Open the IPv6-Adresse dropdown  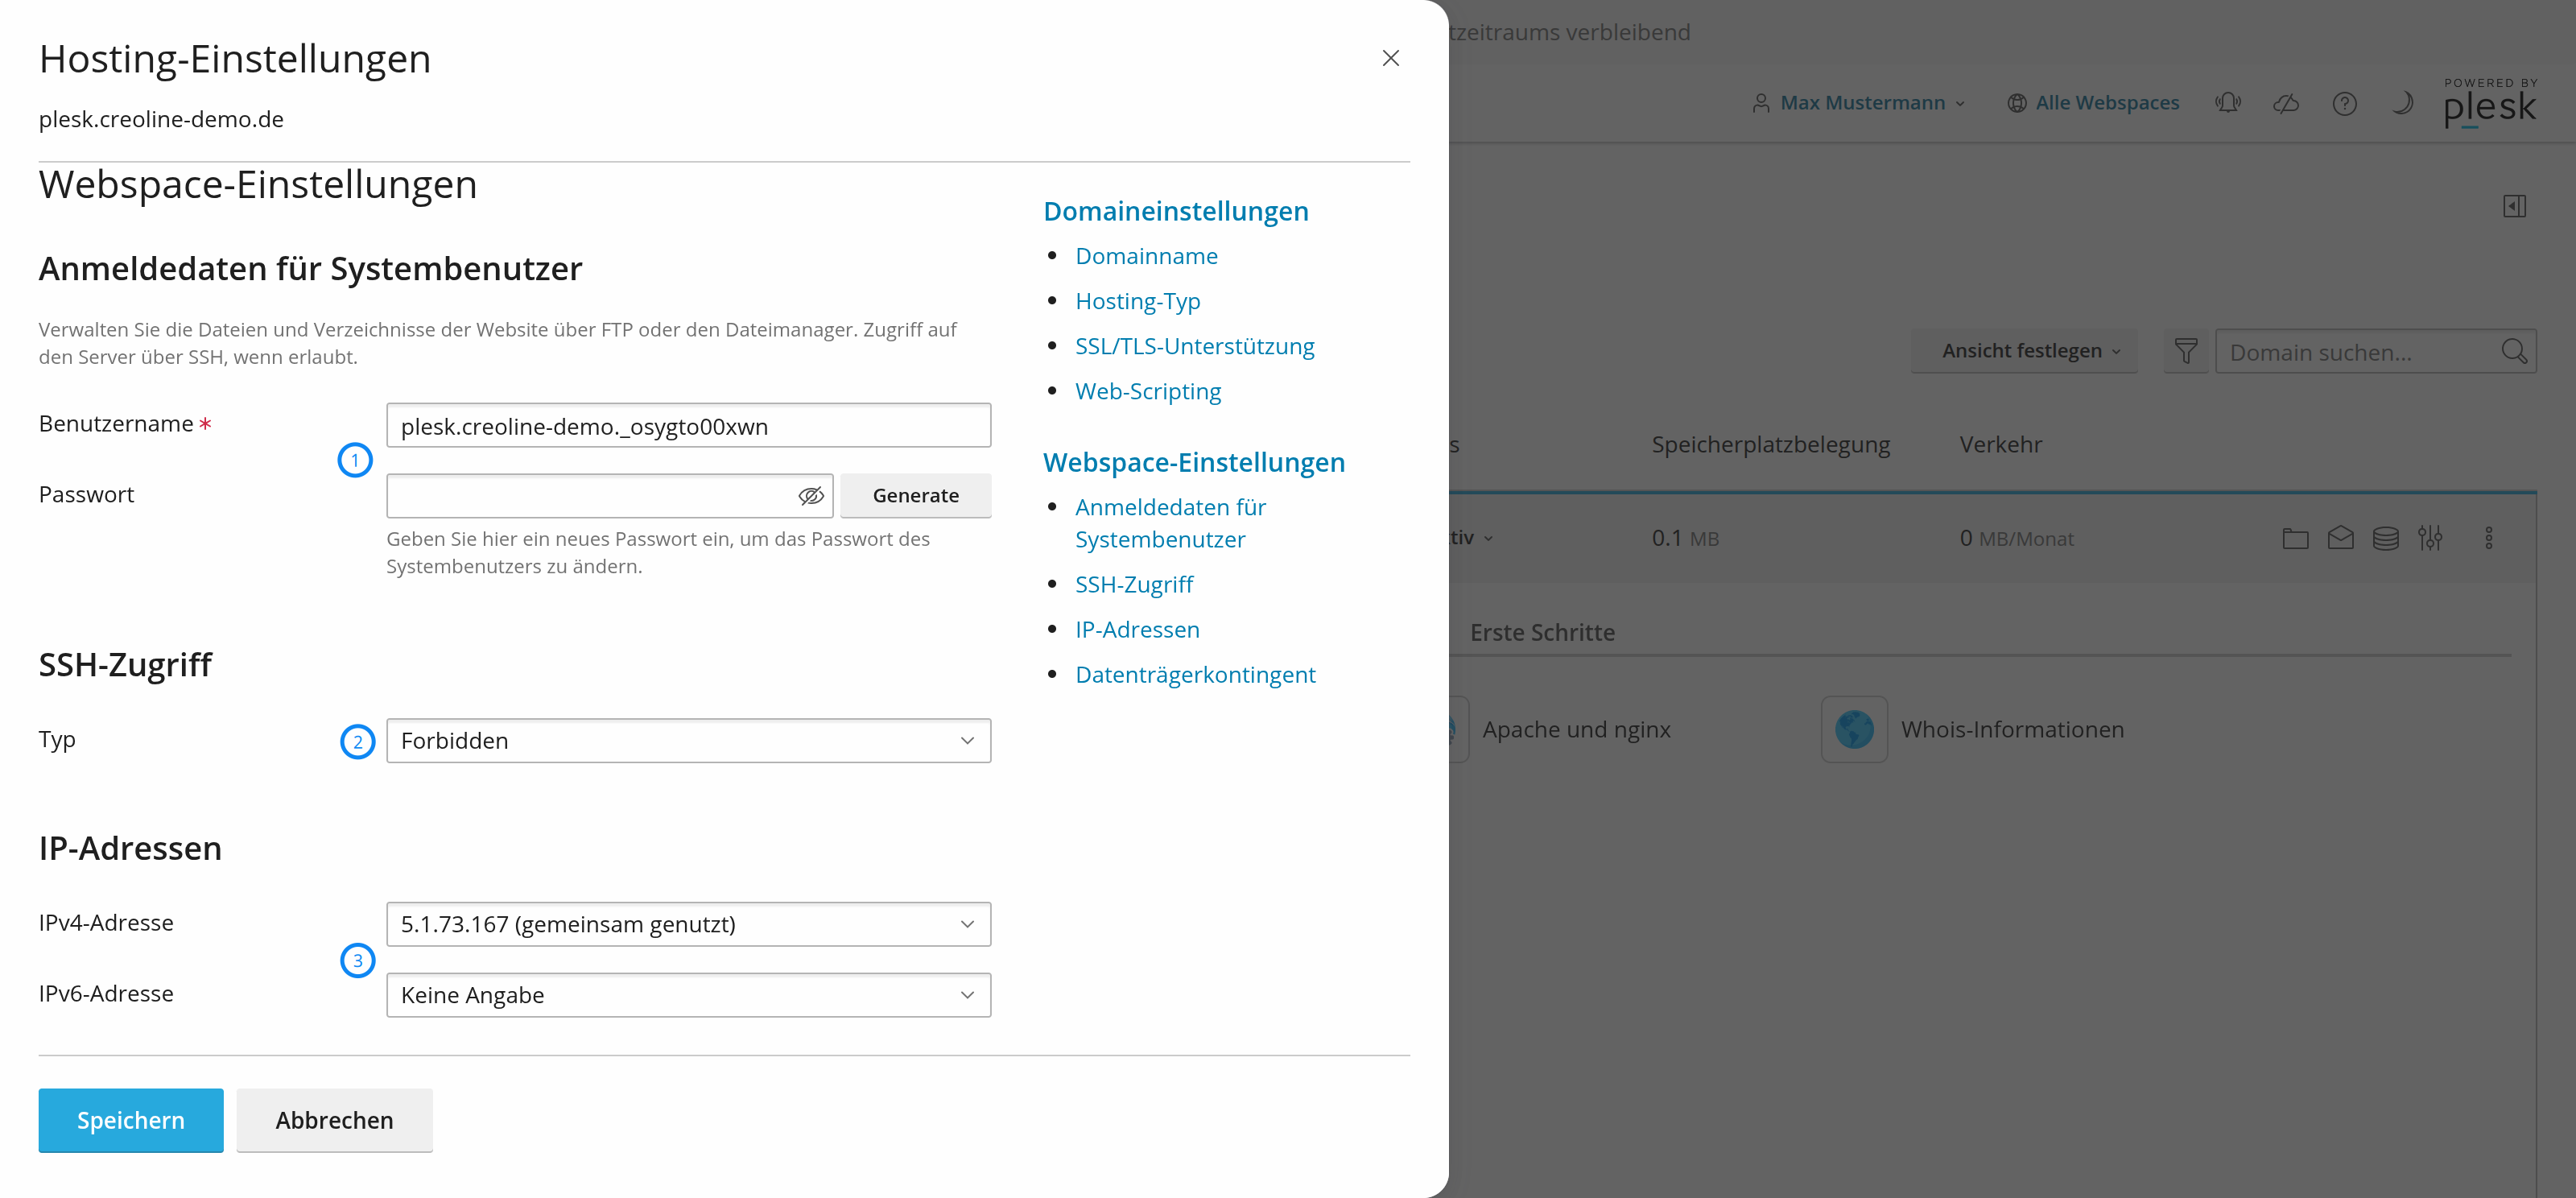point(688,995)
